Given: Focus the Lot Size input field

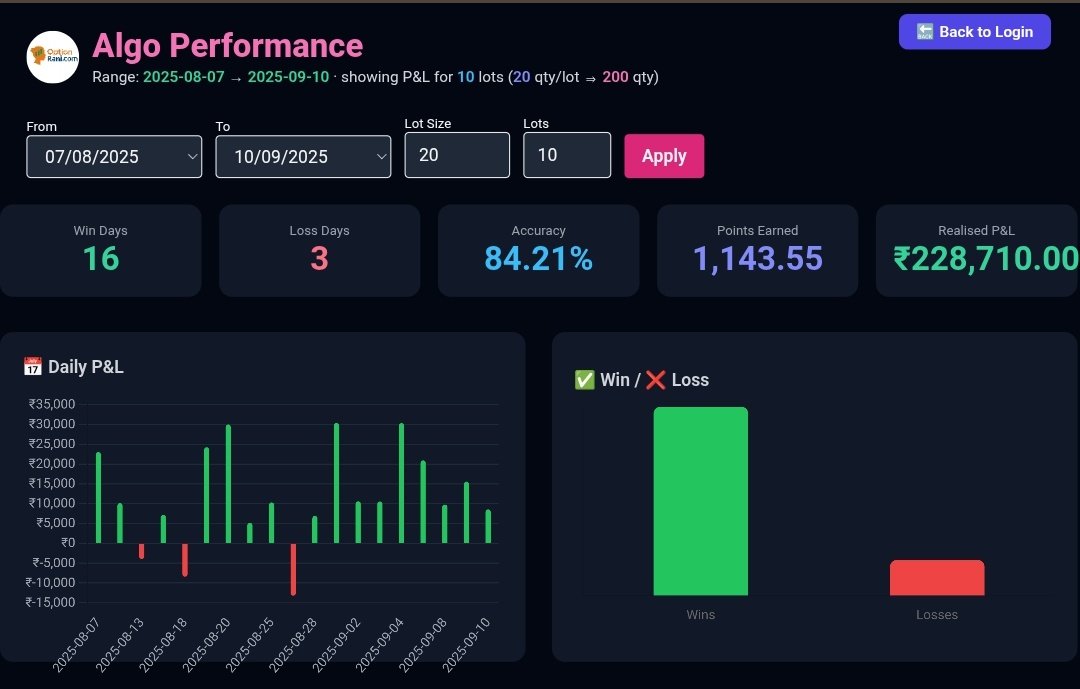Looking at the screenshot, I should pos(457,155).
